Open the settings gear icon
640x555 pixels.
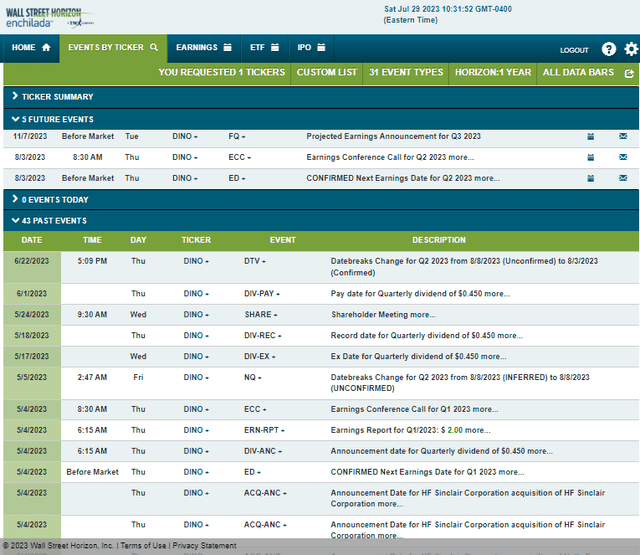[x=631, y=49]
